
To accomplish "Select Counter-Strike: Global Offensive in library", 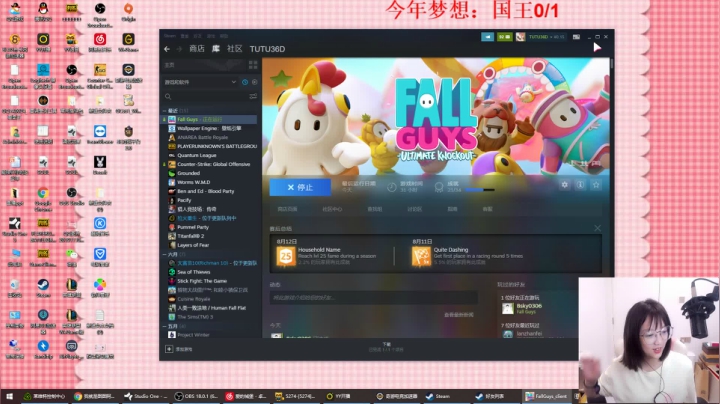I will point(209,164).
